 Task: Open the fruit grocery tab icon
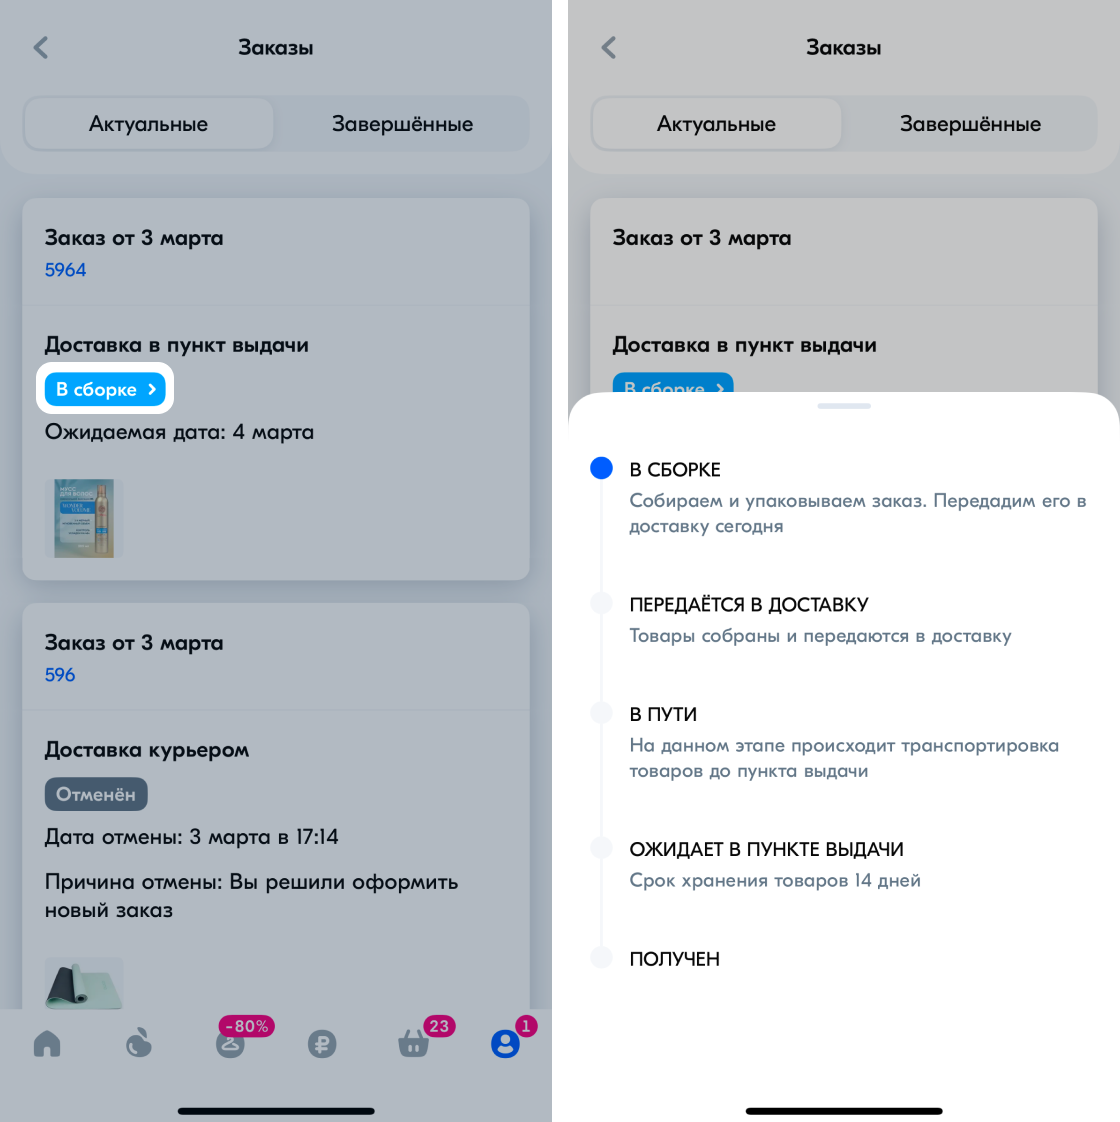[139, 1044]
